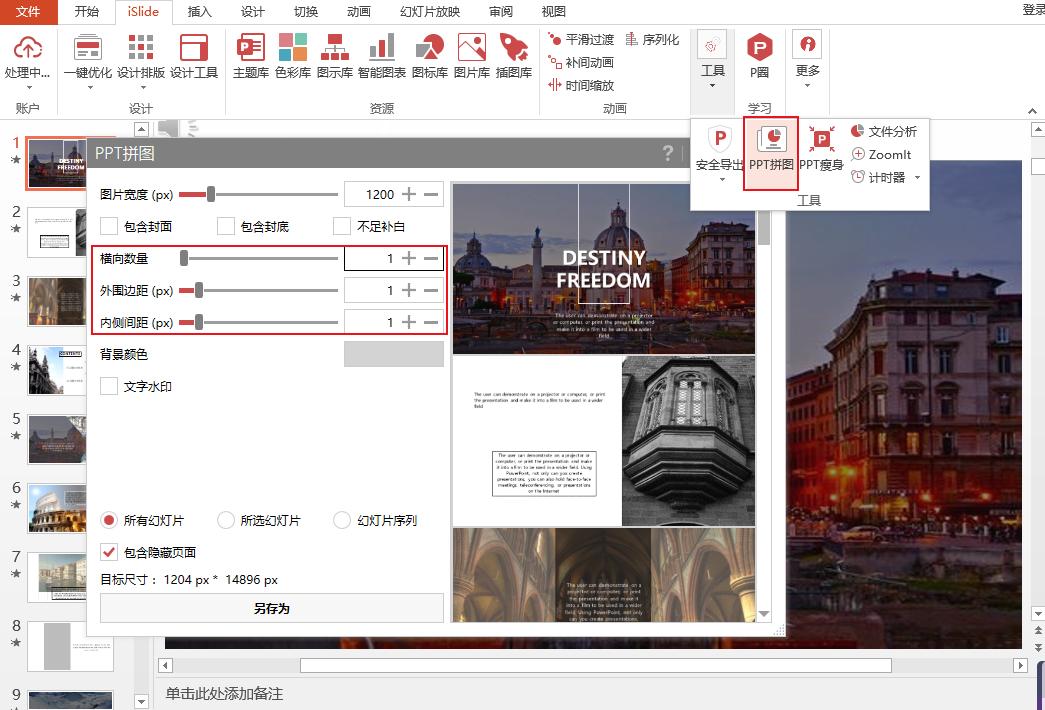Image resolution: width=1045 pixels, height=710 pixels.
Task: Select the 所选幻灯片 radio button
Action: point(225,520)
